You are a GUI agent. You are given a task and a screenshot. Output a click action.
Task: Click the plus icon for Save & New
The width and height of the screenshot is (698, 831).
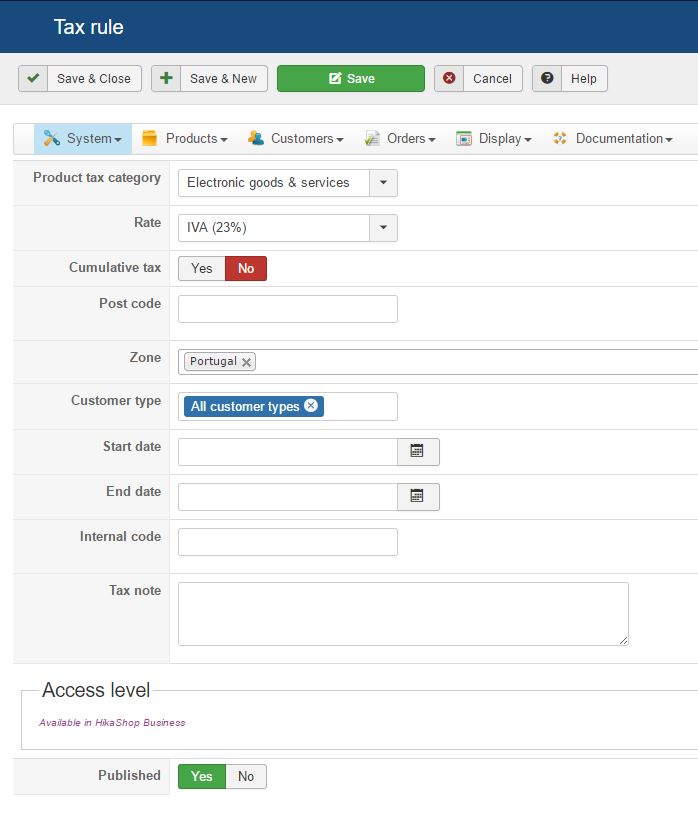(x=166, y=78)
